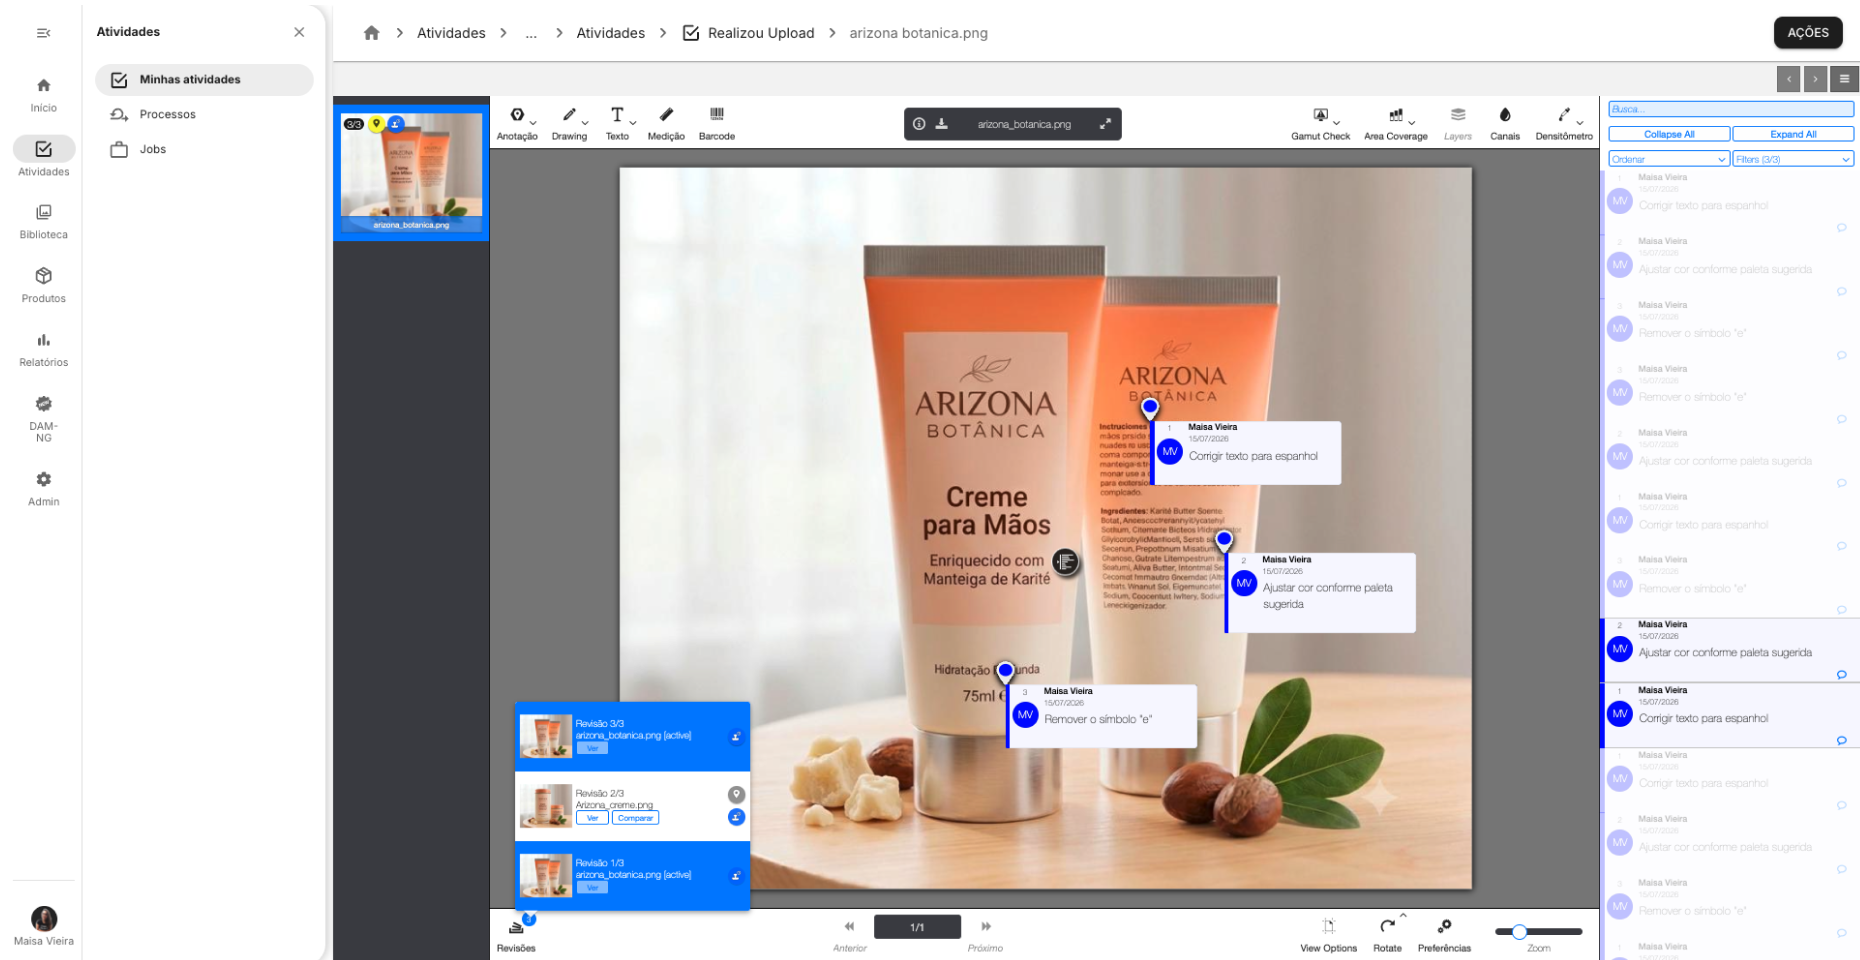Go to the Anterior page
Viewport: 1860px width, 960px height.
(x=850, y=934)
